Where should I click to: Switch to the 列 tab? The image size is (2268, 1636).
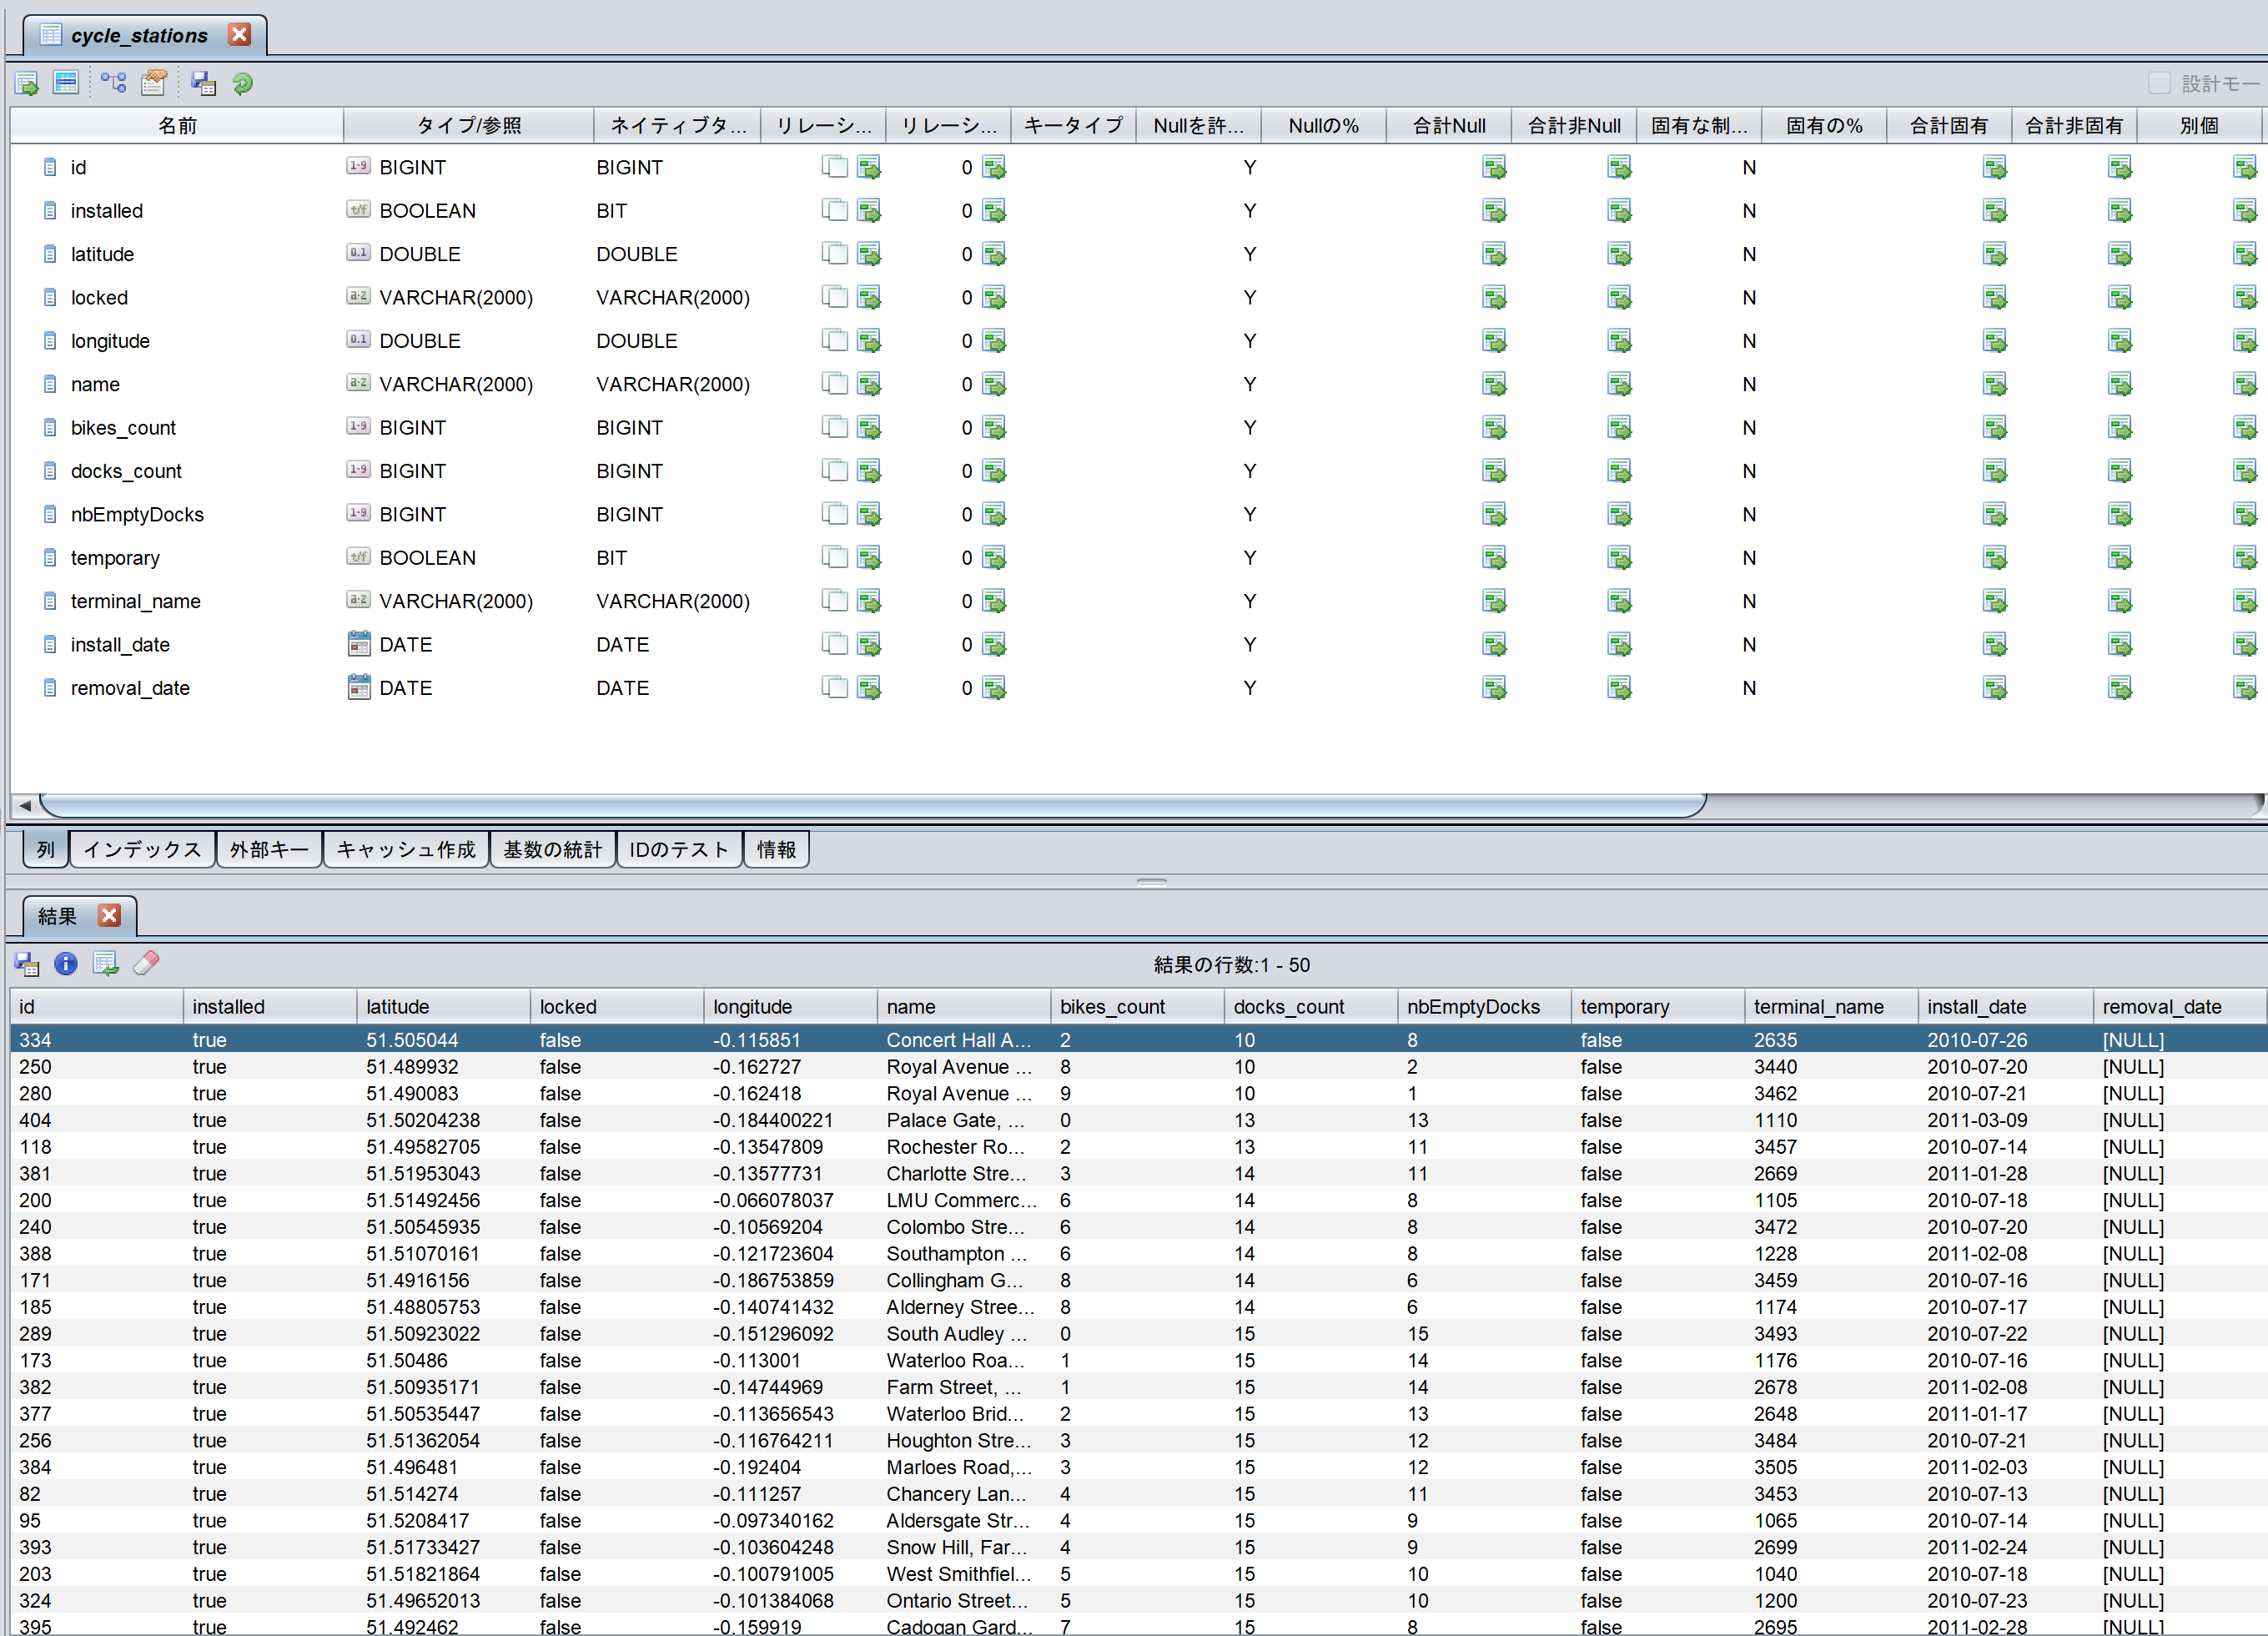[46, 850]
